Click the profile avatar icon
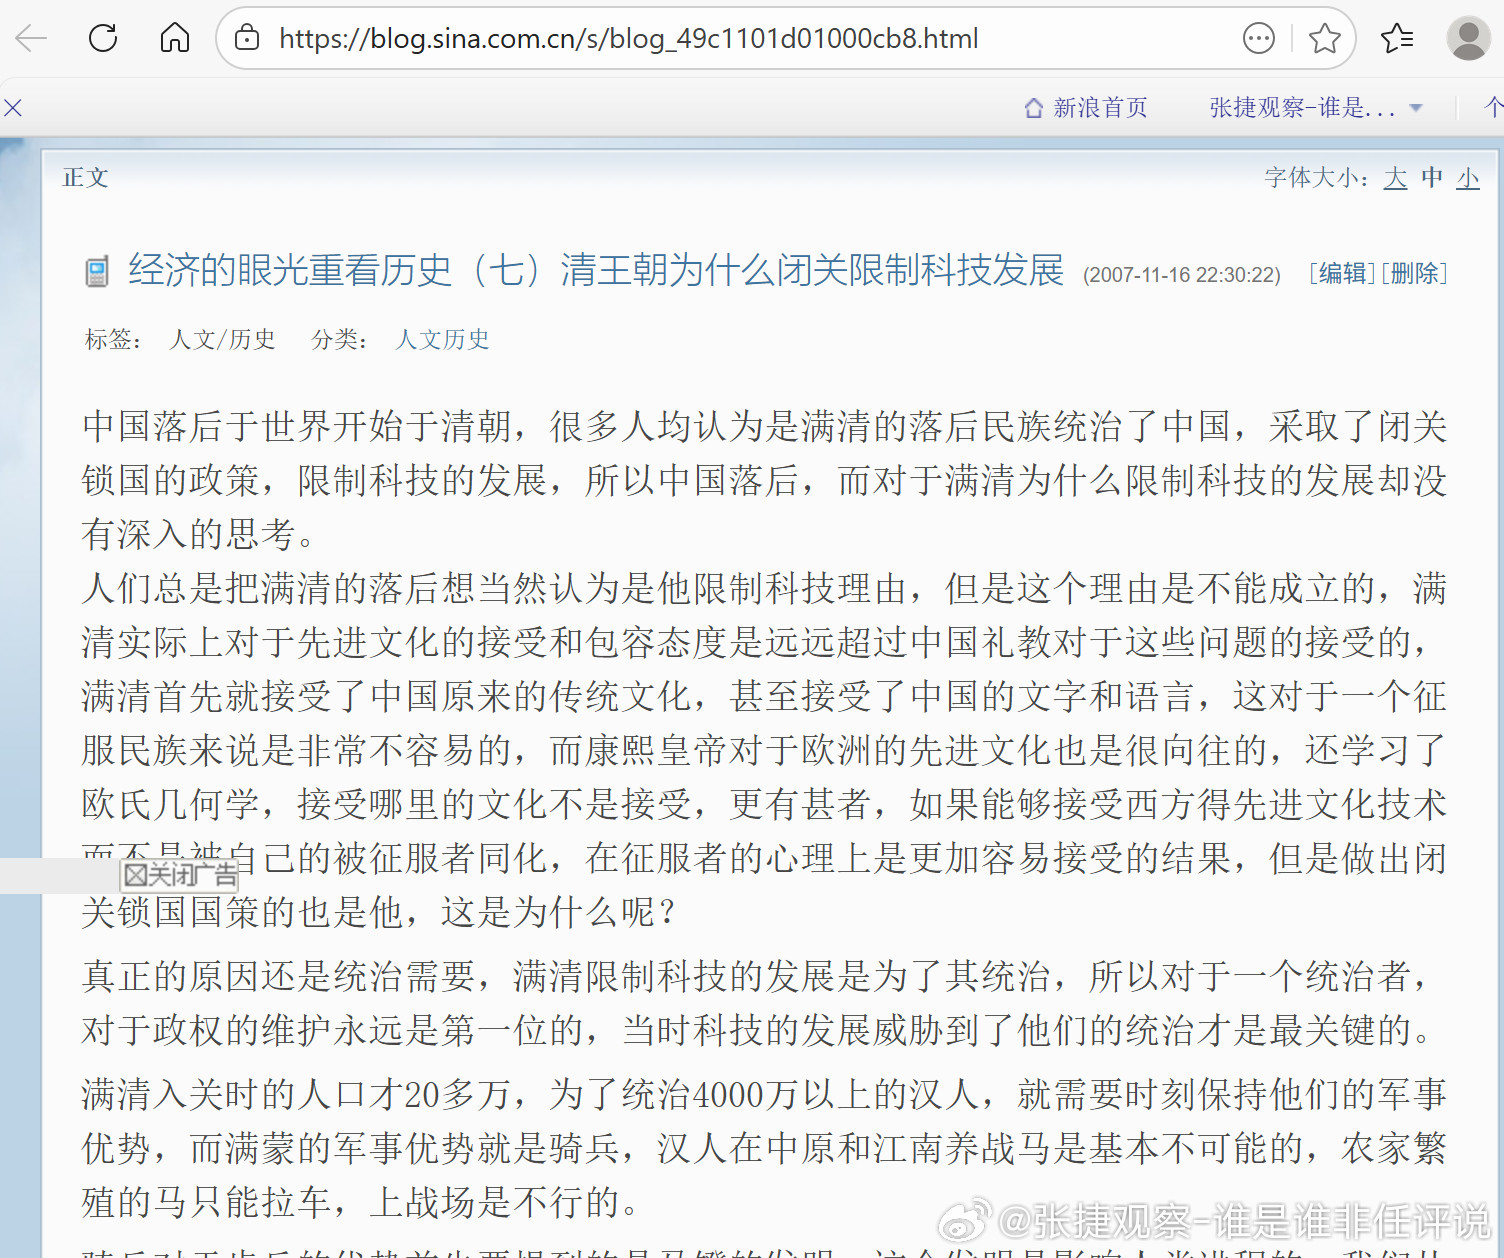This screenshot has height=1258, width=1504. 1467,38
